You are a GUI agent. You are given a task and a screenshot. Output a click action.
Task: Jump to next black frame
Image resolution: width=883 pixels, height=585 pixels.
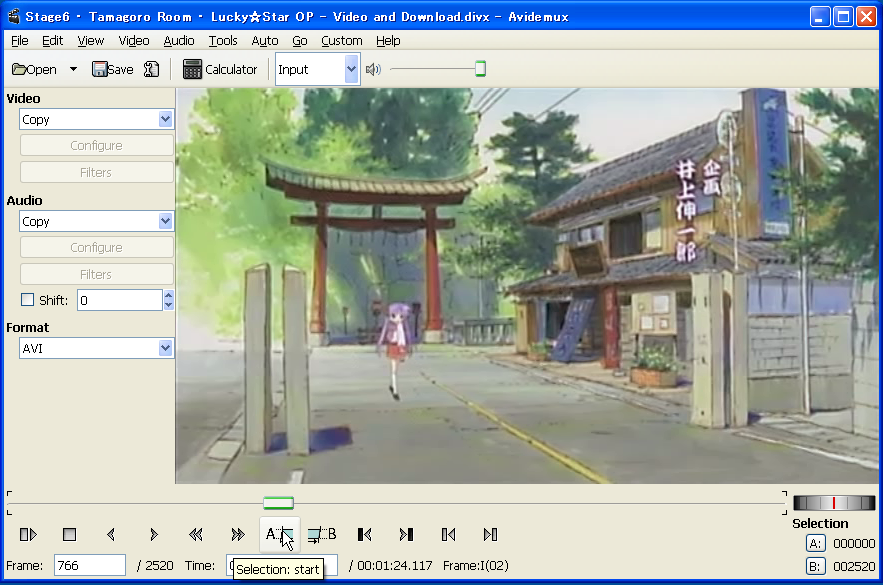pos(406,534)
